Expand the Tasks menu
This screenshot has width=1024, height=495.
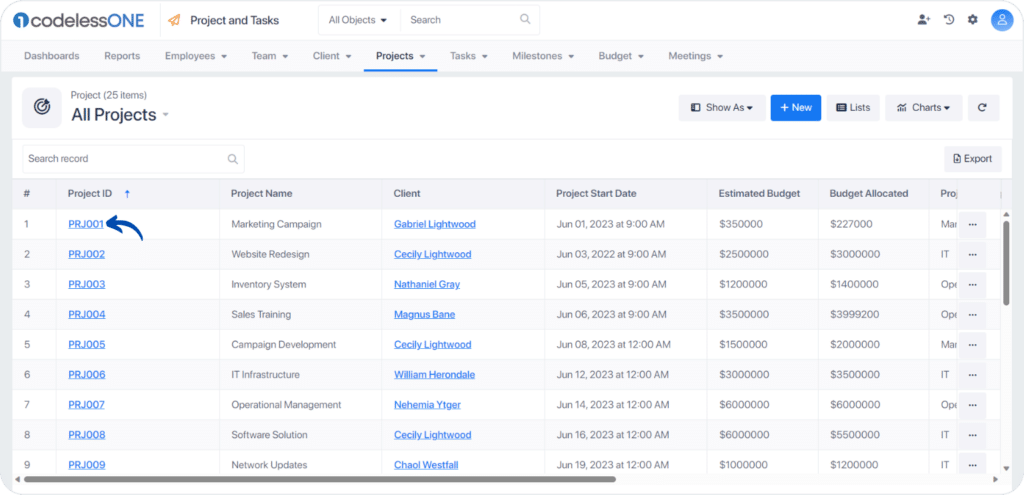pos(469,56)
